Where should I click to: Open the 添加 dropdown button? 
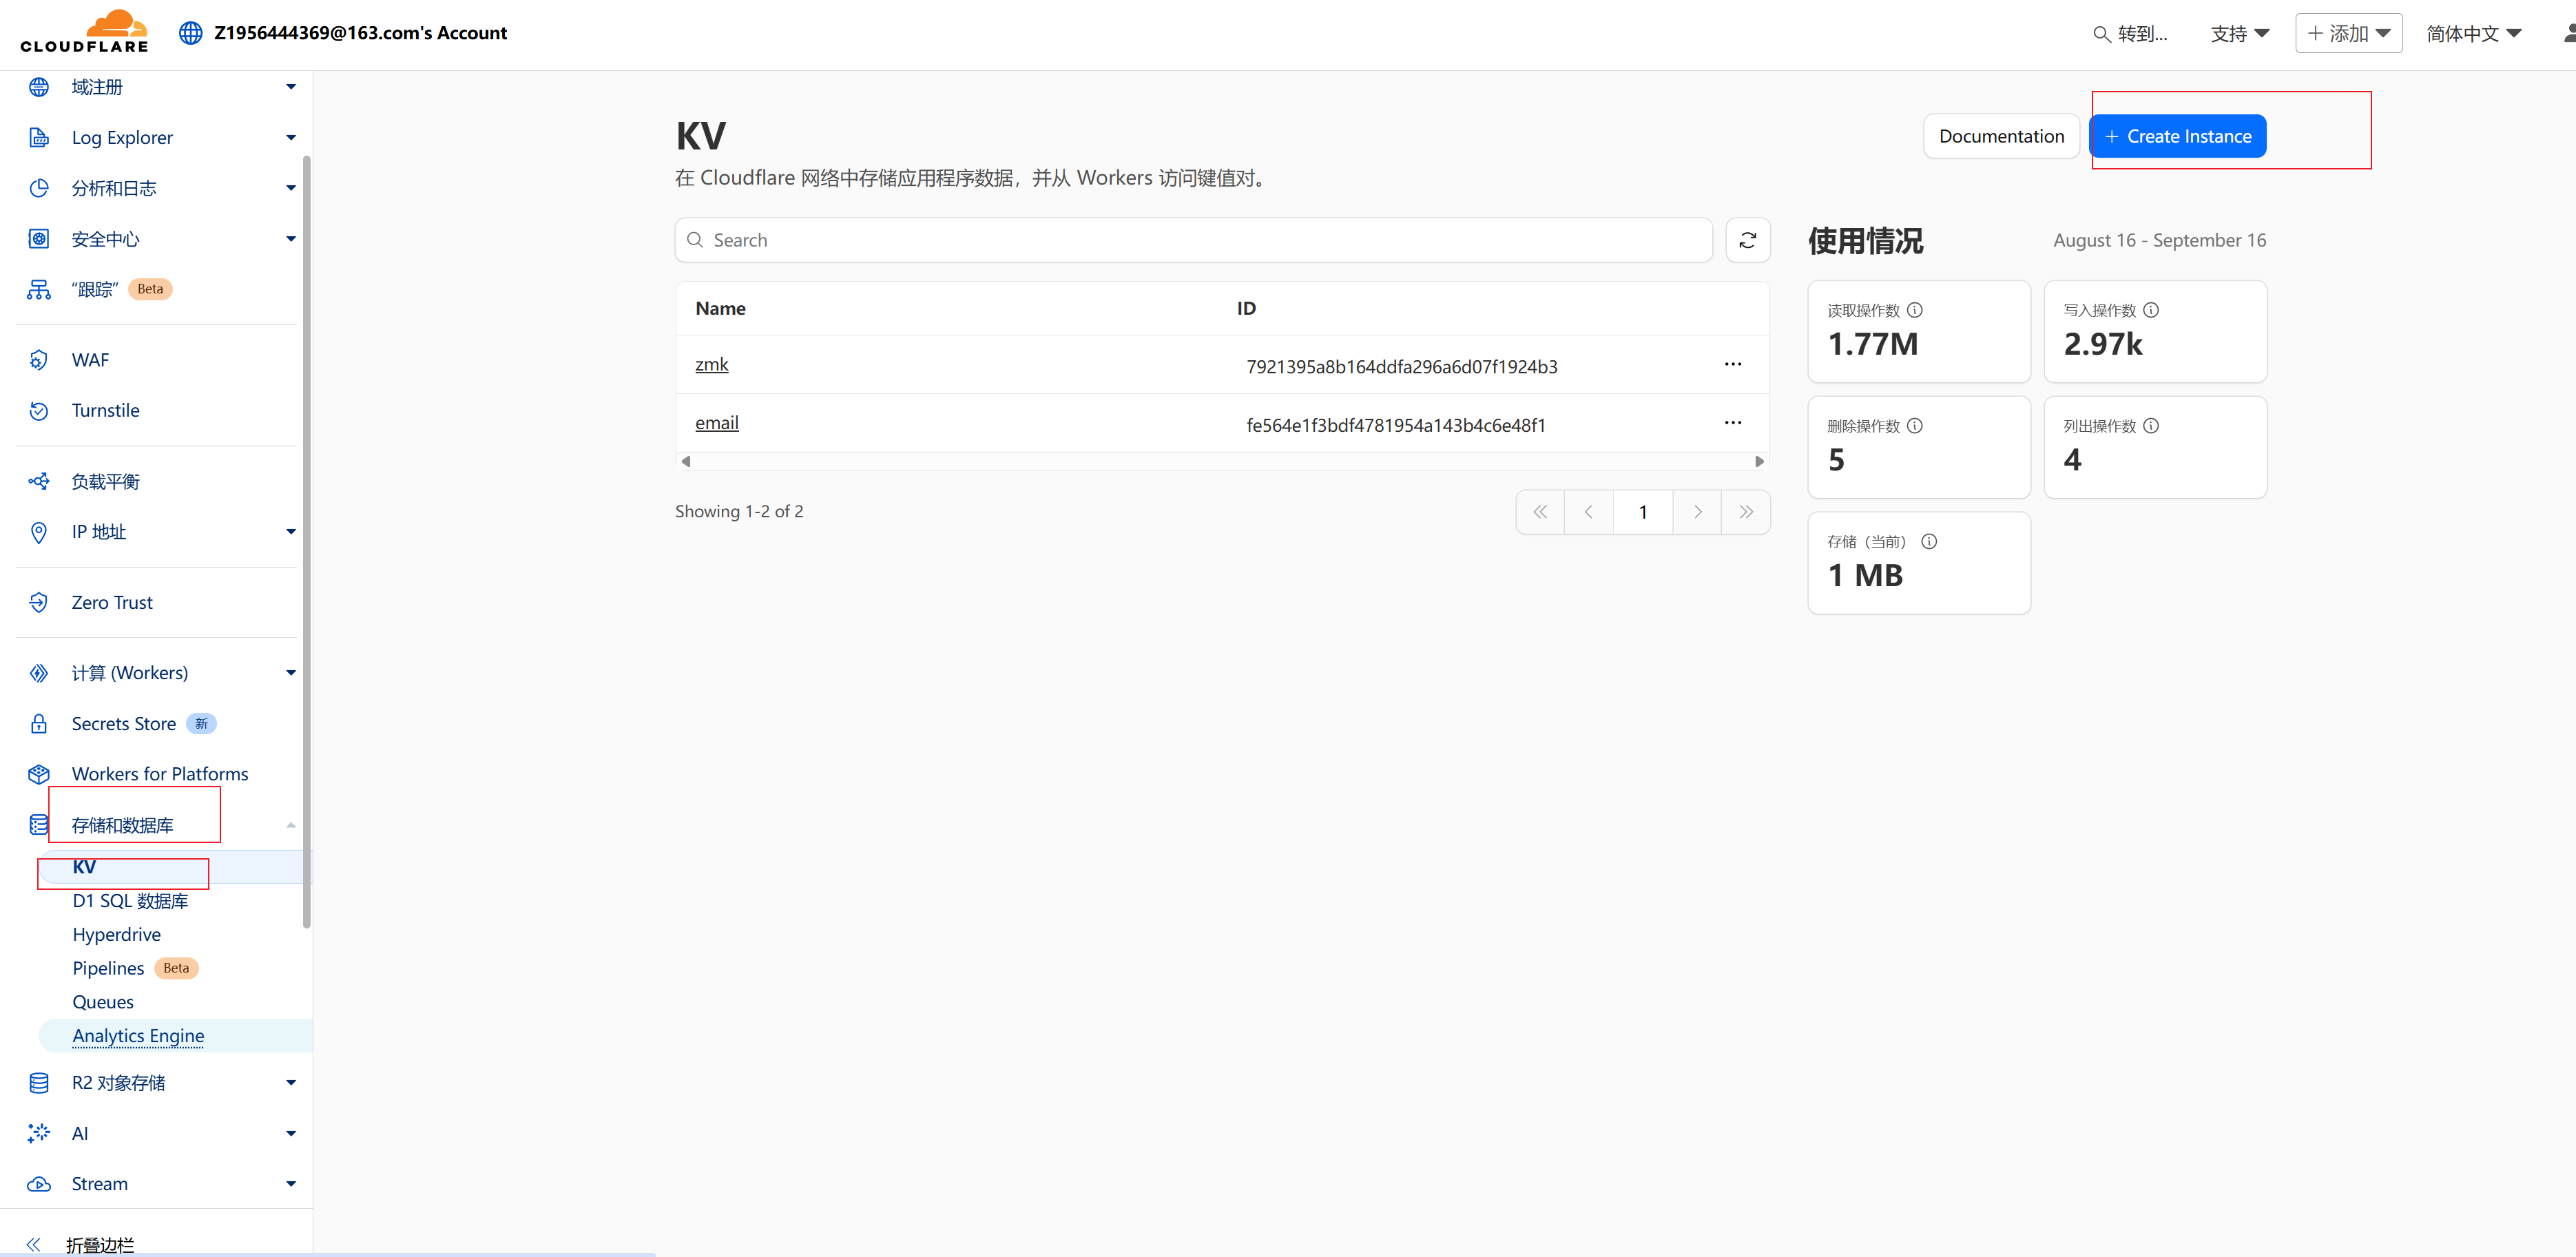(x=2348, y=33)
